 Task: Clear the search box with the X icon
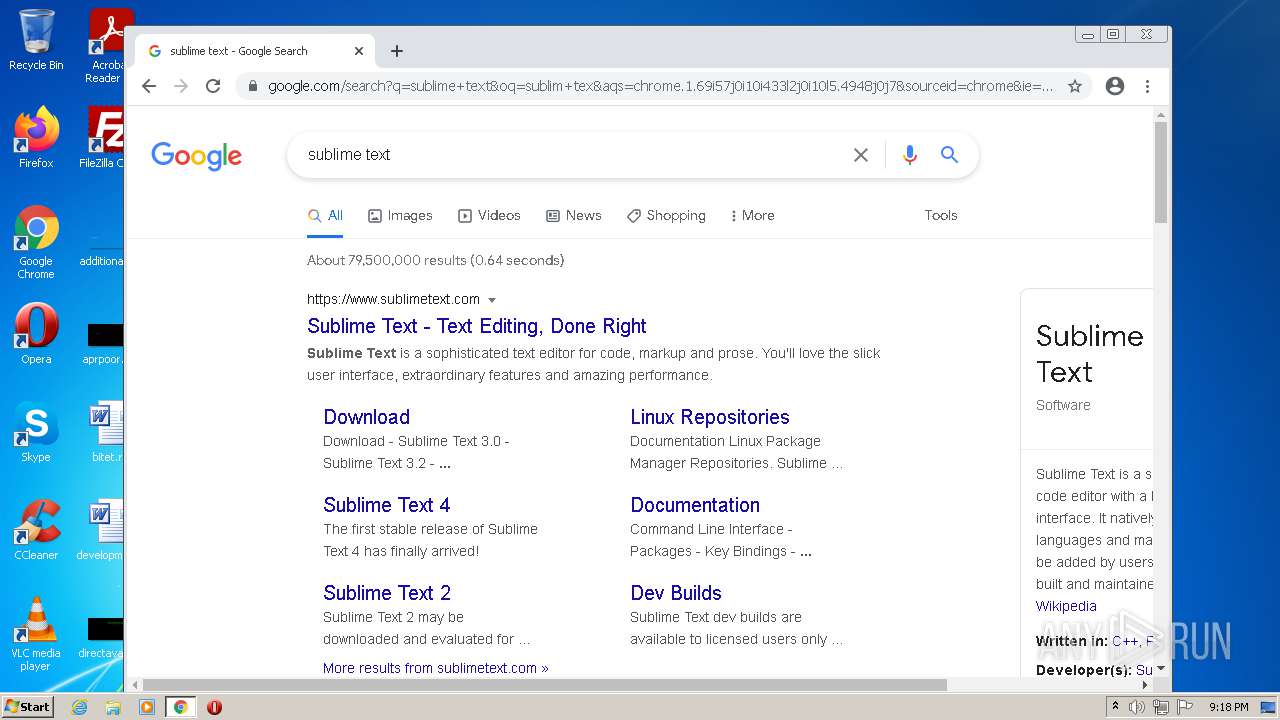[861, 155]
